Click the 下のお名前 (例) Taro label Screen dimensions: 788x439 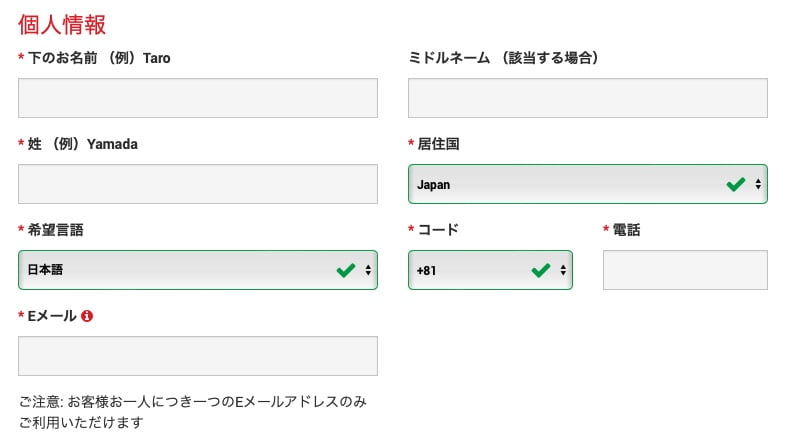point(99,58)
